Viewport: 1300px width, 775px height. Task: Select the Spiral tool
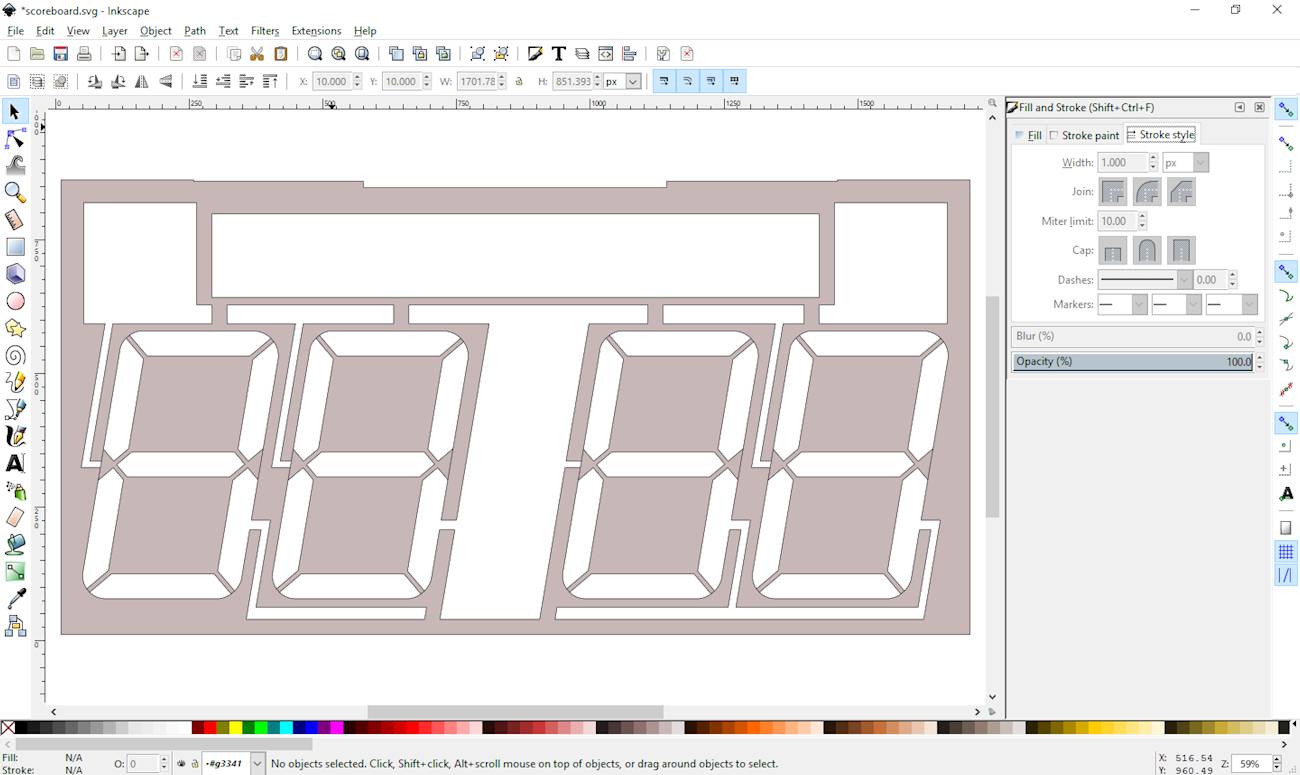(x=15, y=355)
